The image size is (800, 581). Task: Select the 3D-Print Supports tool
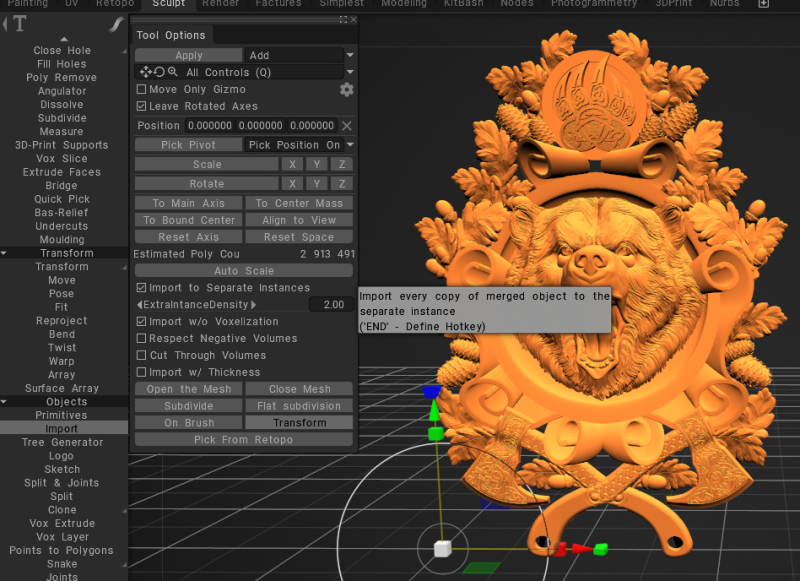click(62, 145)
